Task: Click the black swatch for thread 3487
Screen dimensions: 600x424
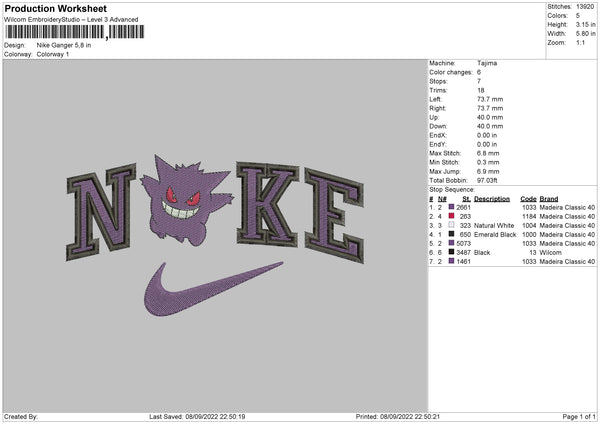Action: pos(452,252)
